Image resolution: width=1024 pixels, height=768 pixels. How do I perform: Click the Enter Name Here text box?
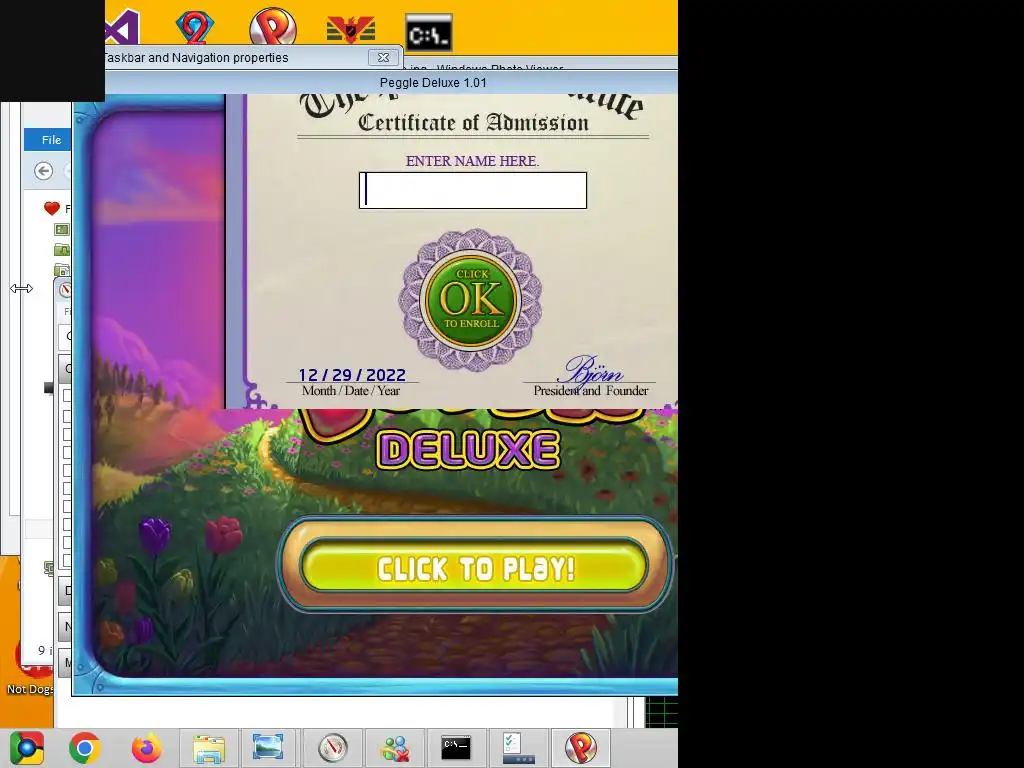click(473, 191)
